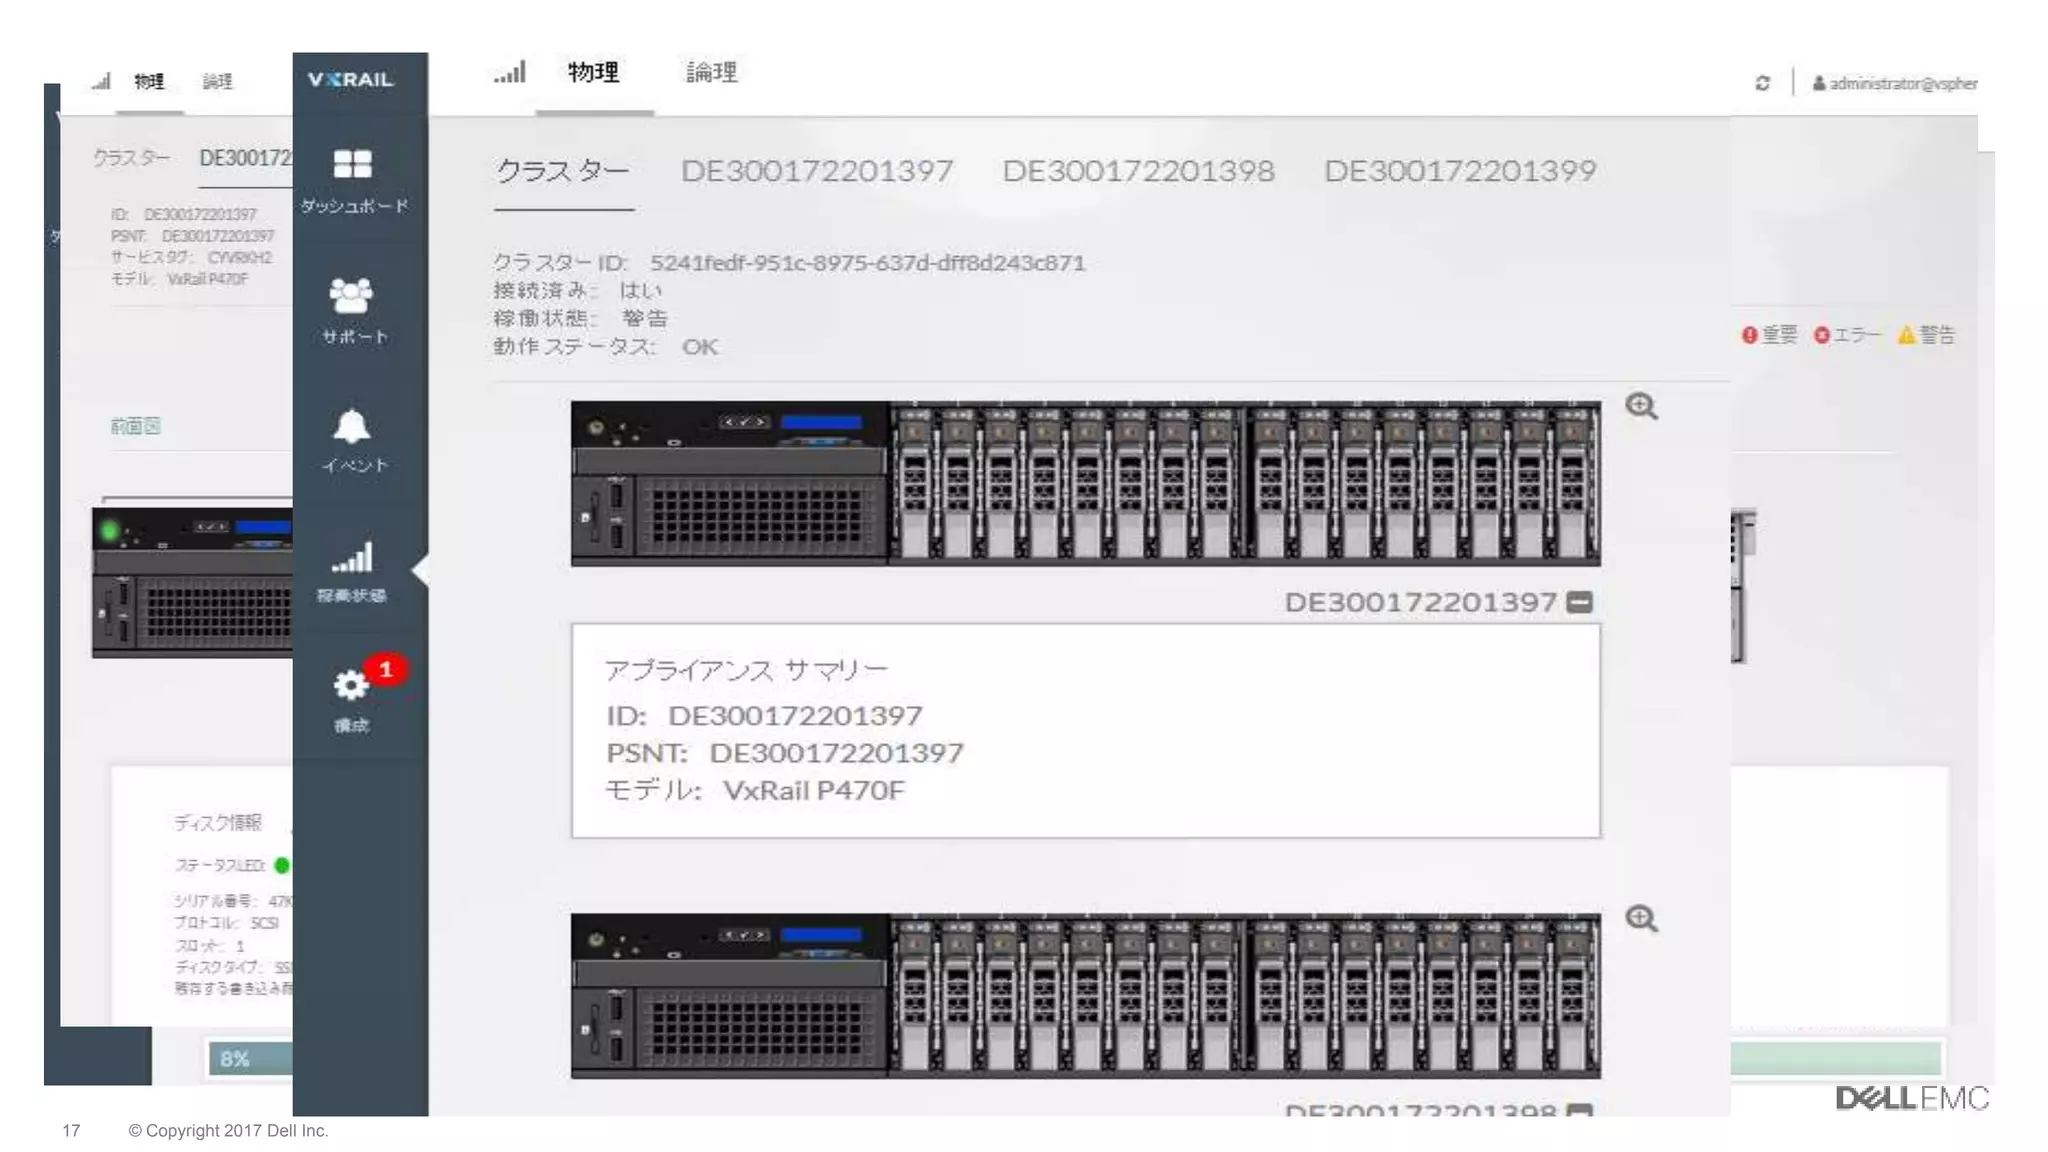The width and height of the screenshot is (2048, 1152).
Task: Open the 構成 gear sidebar icon
Action: point(351,701)
